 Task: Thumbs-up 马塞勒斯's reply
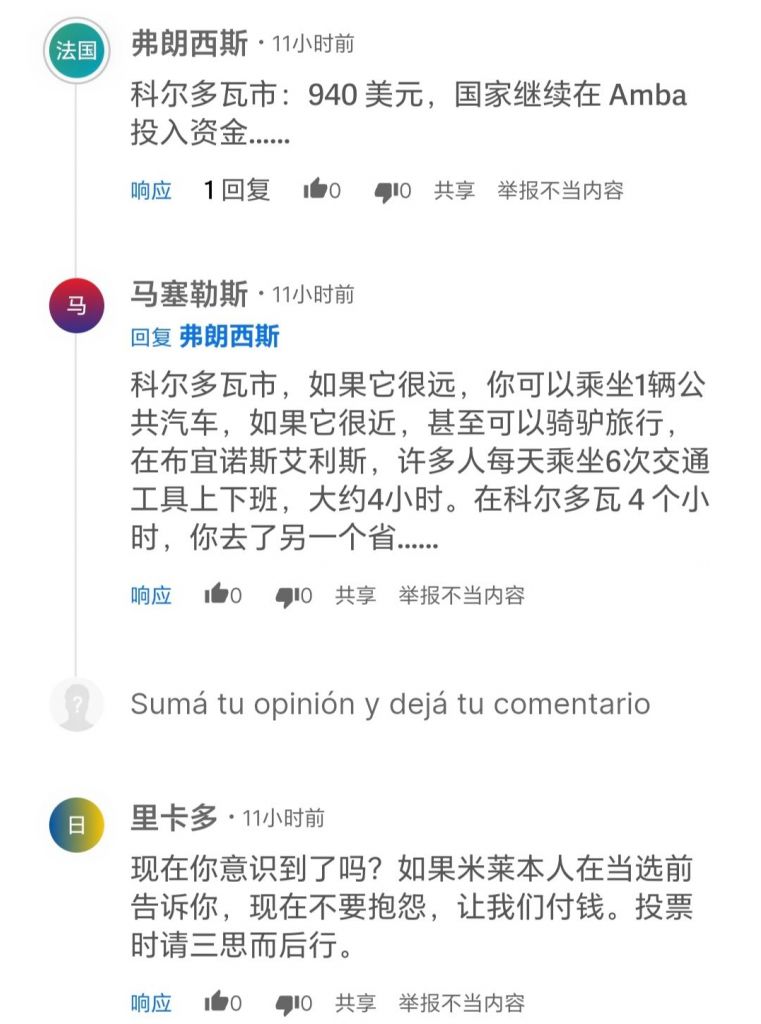click(217, 595)
